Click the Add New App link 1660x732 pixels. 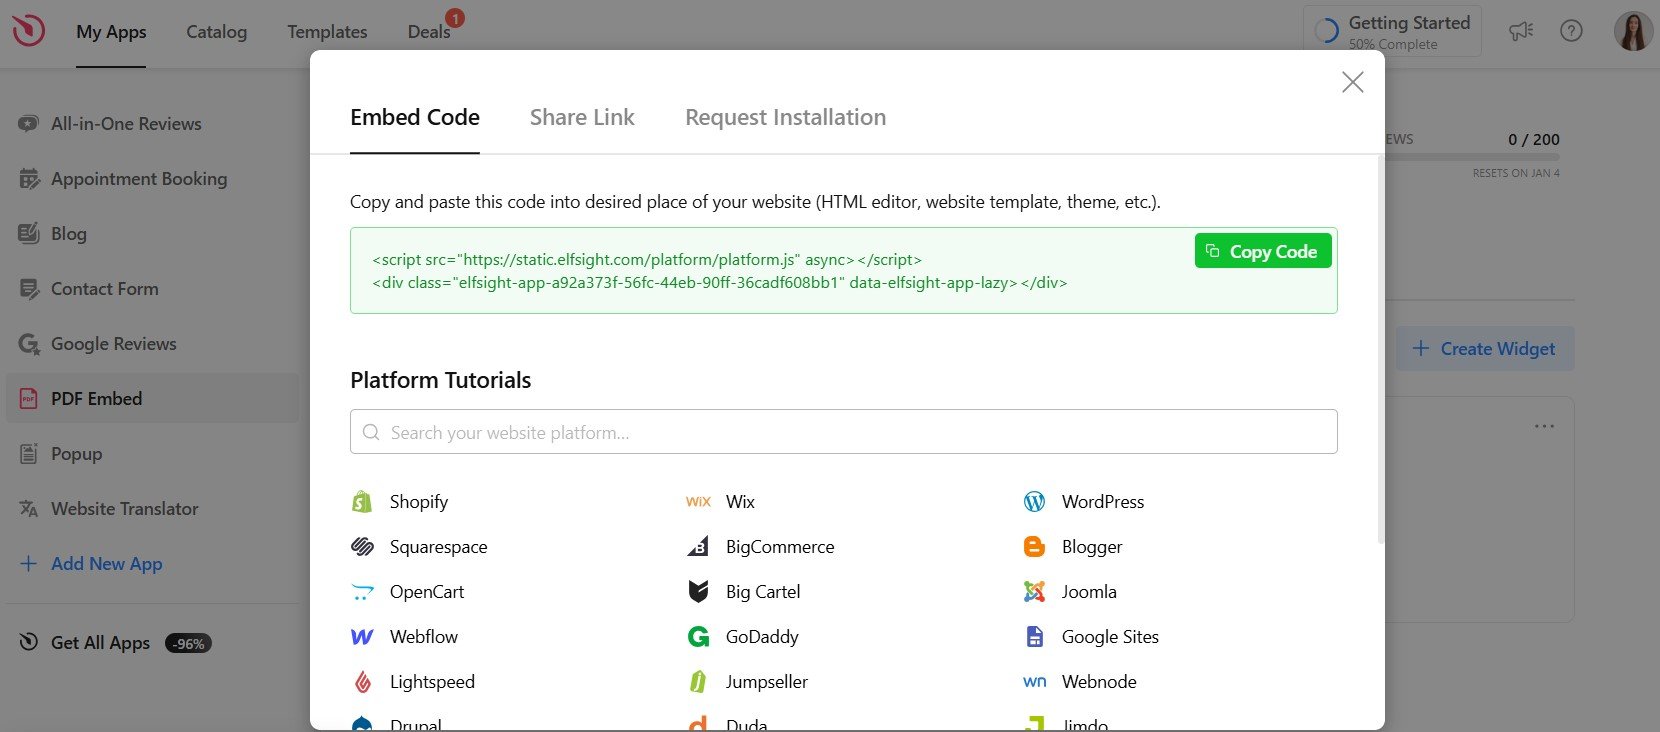point(107,564)
